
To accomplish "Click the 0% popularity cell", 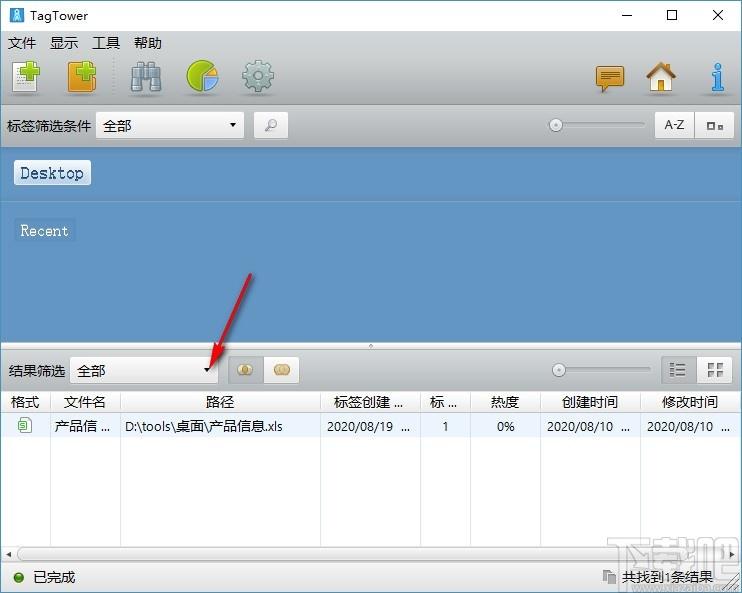I will 505,426.
